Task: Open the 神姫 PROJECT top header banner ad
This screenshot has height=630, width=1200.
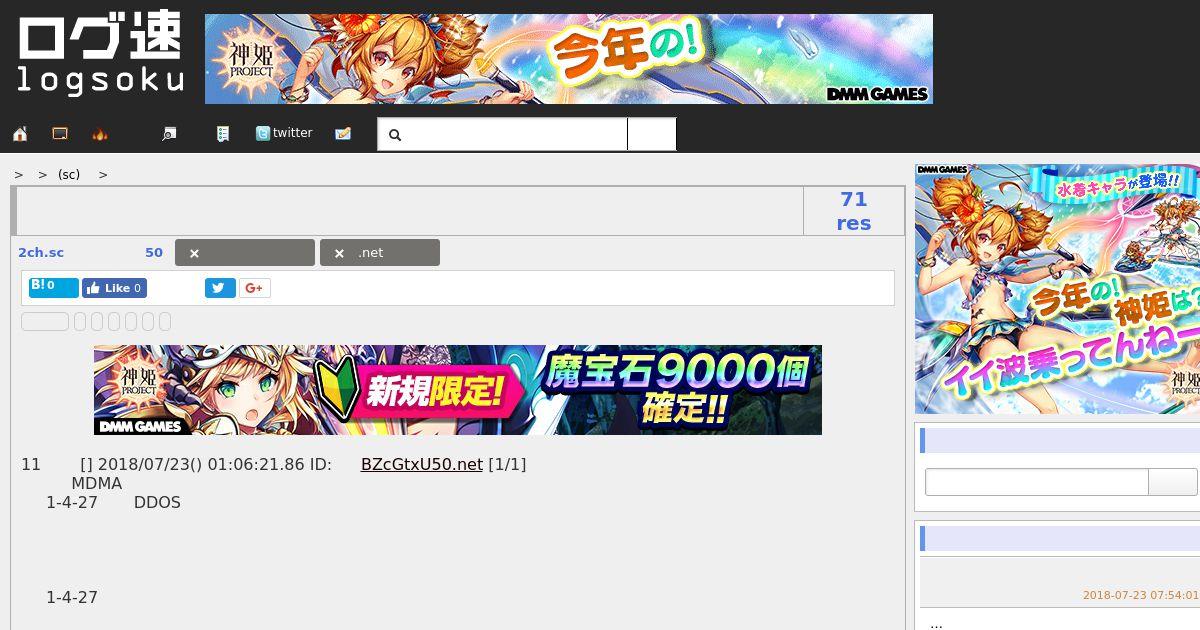Action: tap(569, 59)
